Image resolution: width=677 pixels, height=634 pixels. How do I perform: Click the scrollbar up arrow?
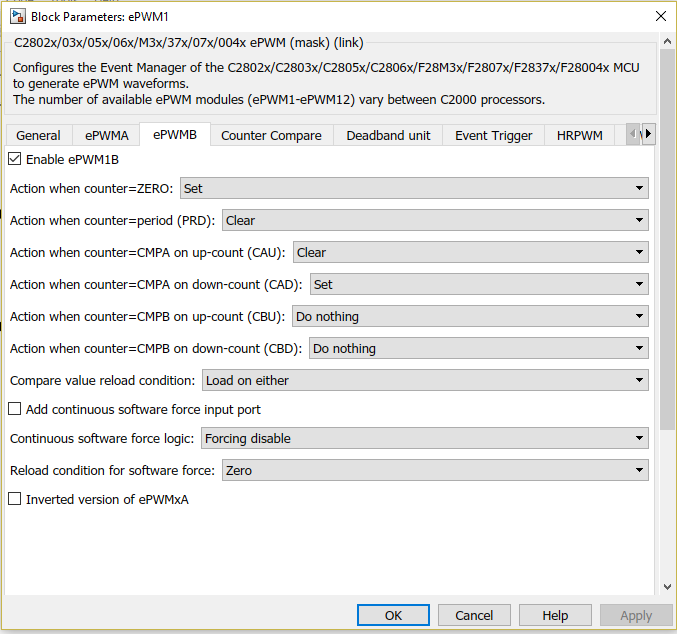[667, 42]
